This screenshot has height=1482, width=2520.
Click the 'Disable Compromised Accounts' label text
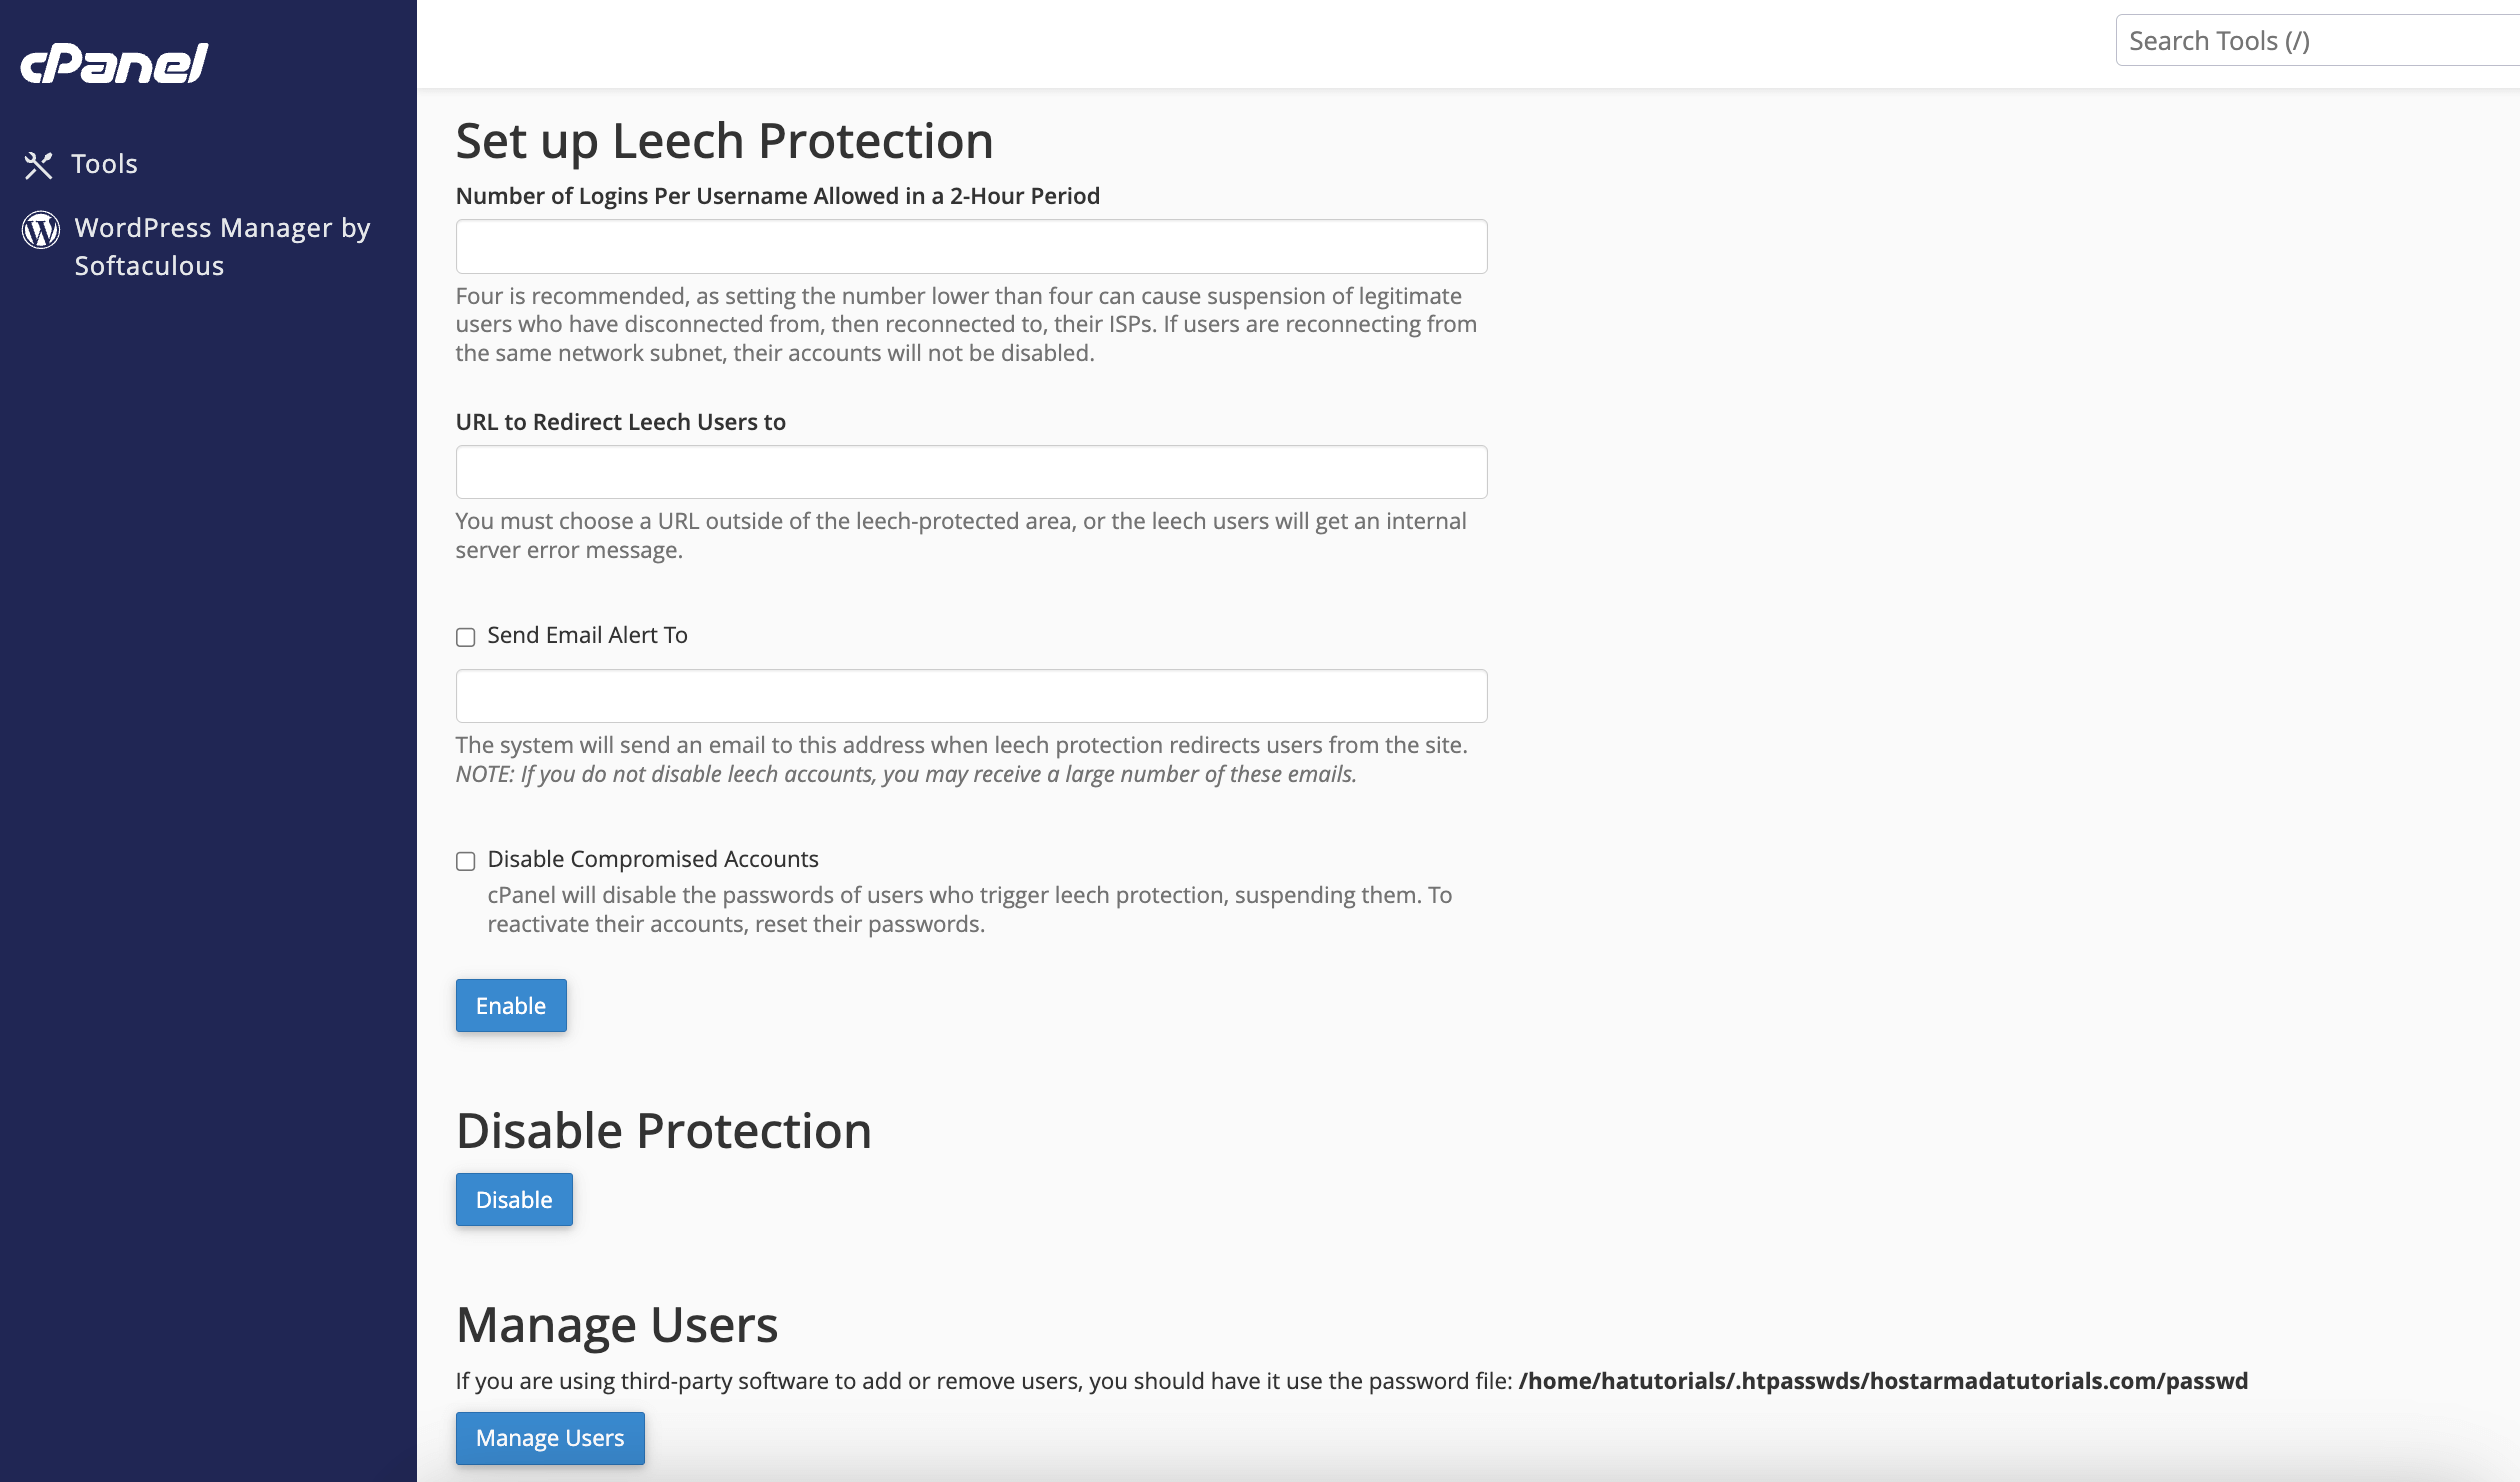click(x=653, y=859)
